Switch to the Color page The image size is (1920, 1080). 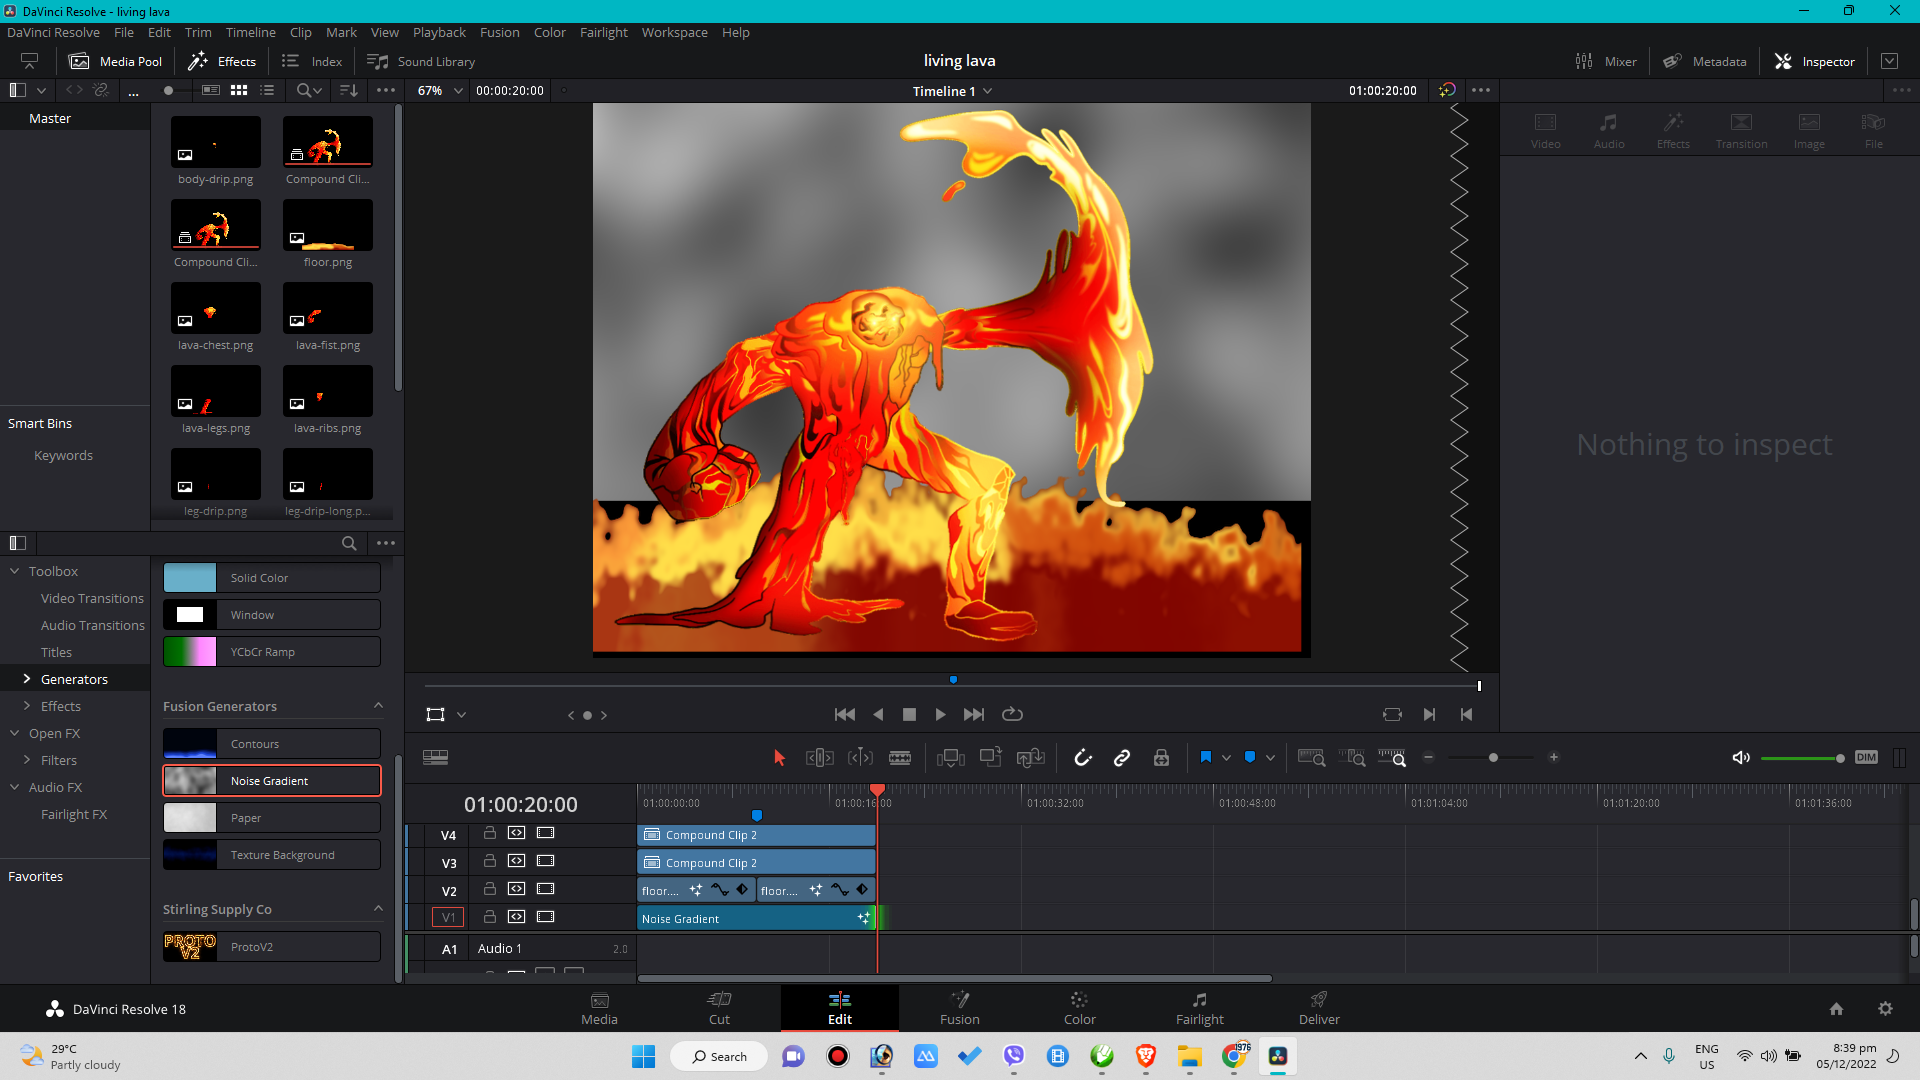click(1079, 1008)
